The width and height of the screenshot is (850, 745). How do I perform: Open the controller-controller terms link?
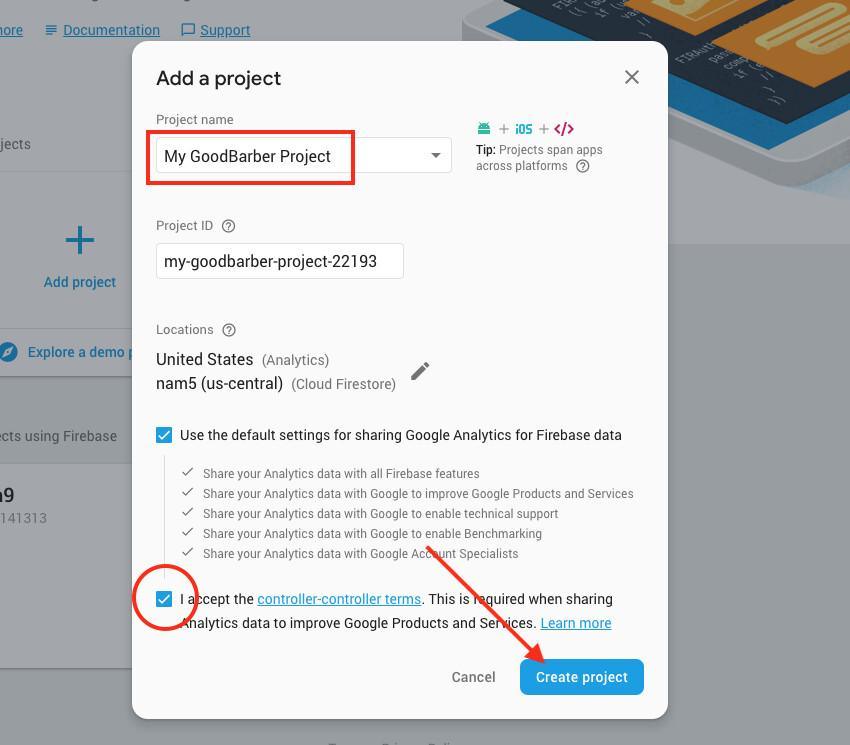tap(339, 599)
